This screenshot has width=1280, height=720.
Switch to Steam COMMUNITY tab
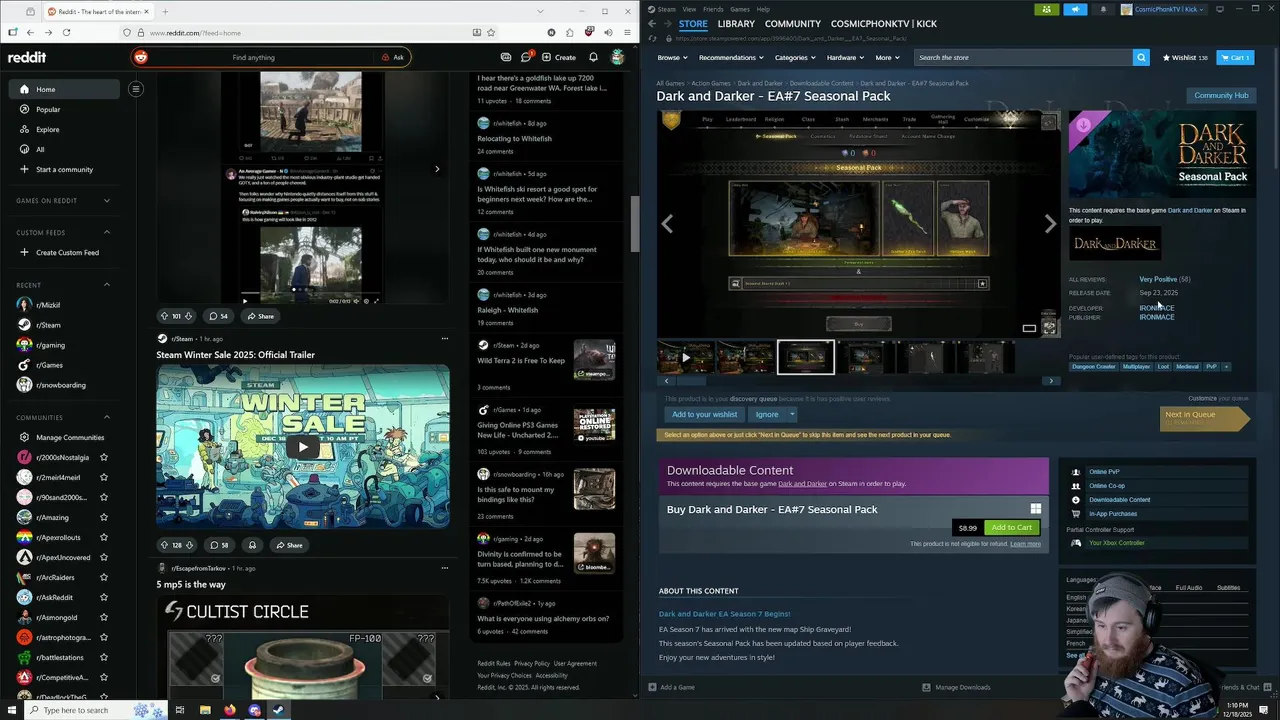[793, 23]
